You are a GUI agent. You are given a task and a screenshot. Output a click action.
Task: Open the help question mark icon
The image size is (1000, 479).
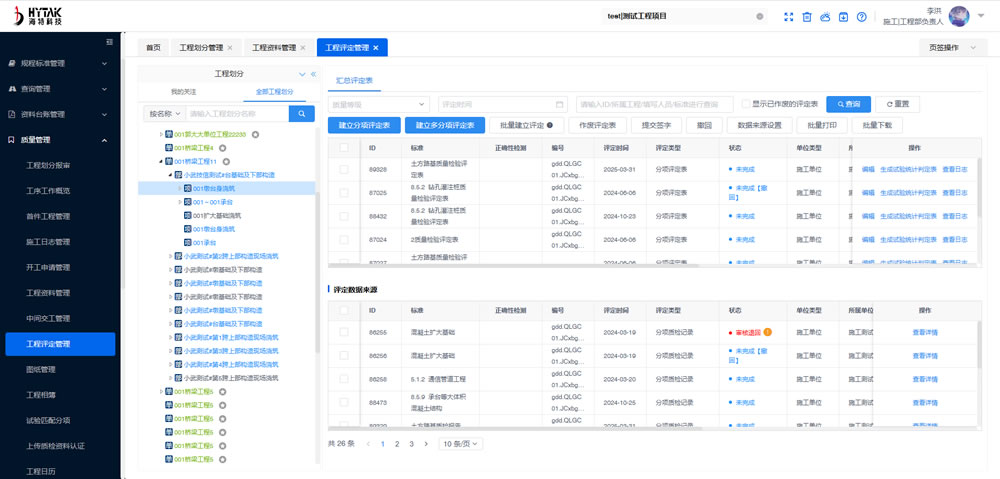coord(861,17)
